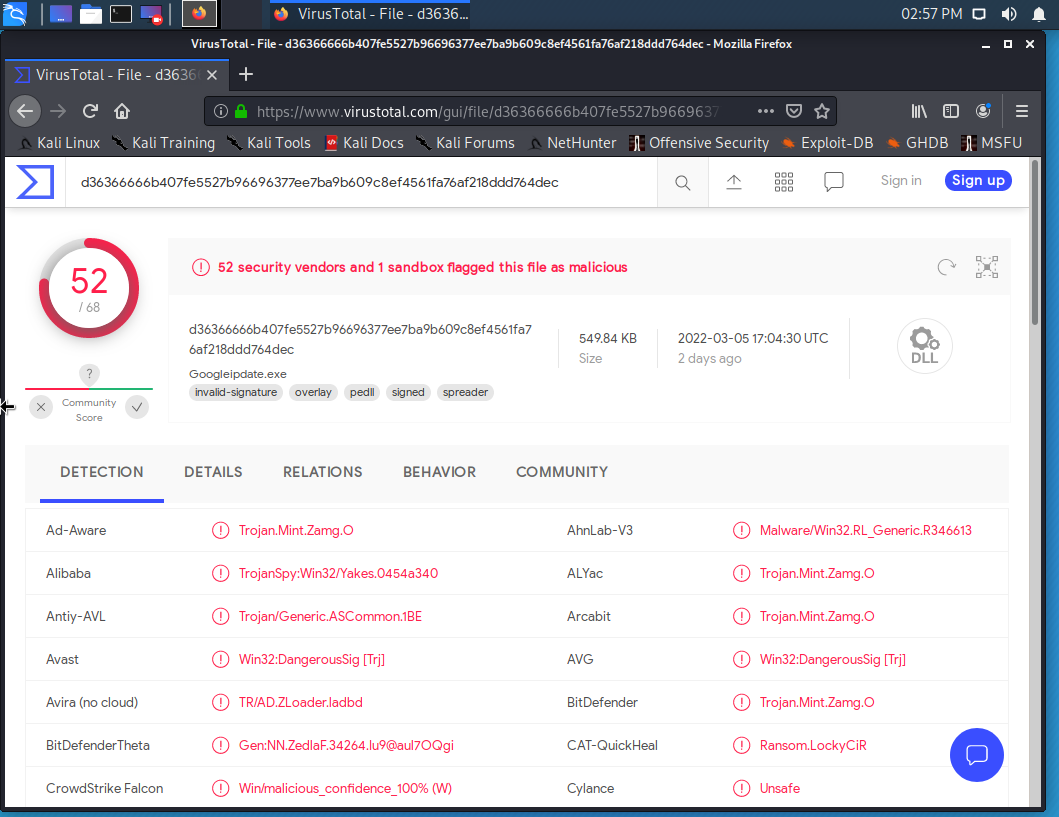Open the upload file icon
Screen dimensions: 1059x817
click(733, 182)
